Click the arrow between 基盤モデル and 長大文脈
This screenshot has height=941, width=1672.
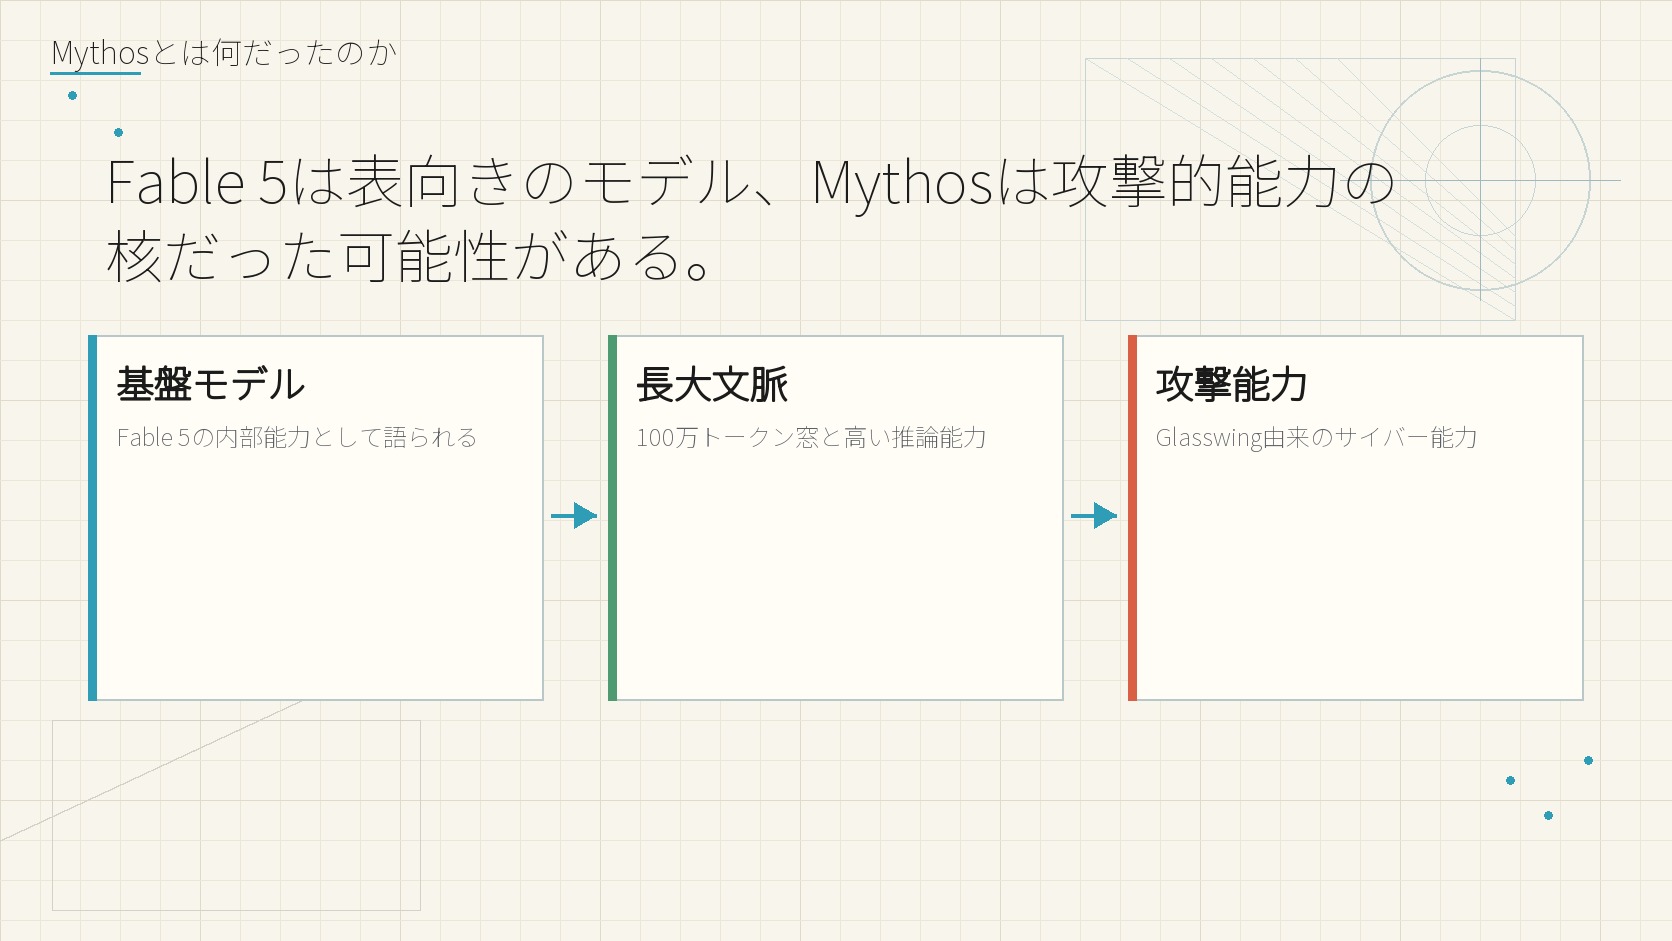point(574,516)
